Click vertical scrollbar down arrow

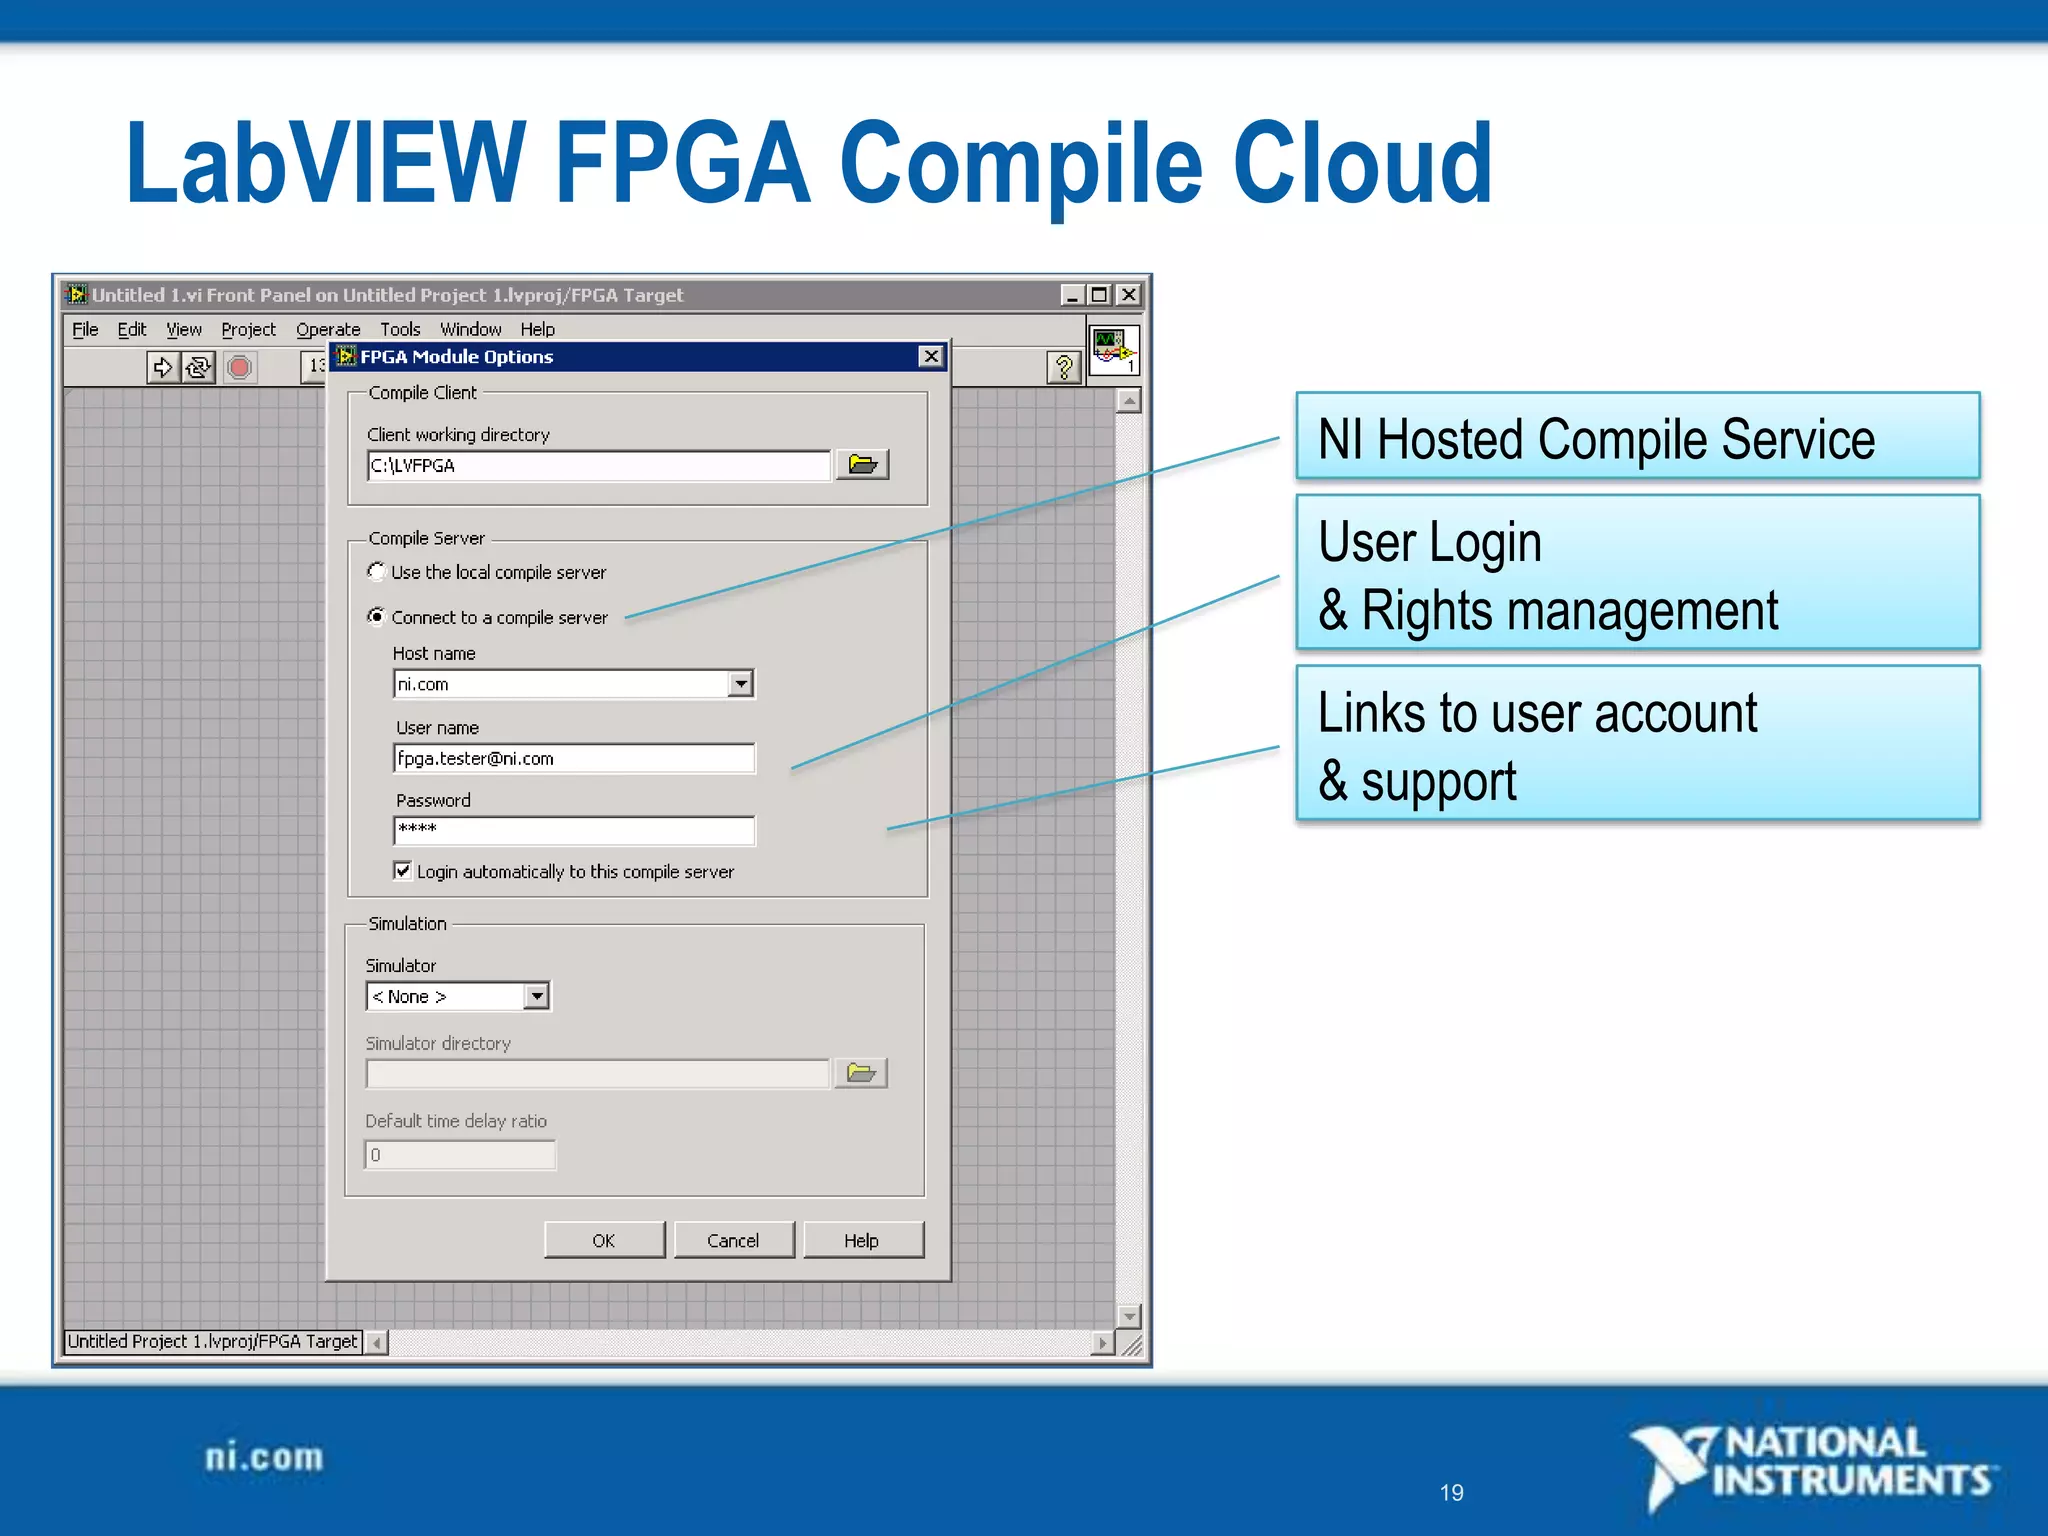tap(1129, 1316)
